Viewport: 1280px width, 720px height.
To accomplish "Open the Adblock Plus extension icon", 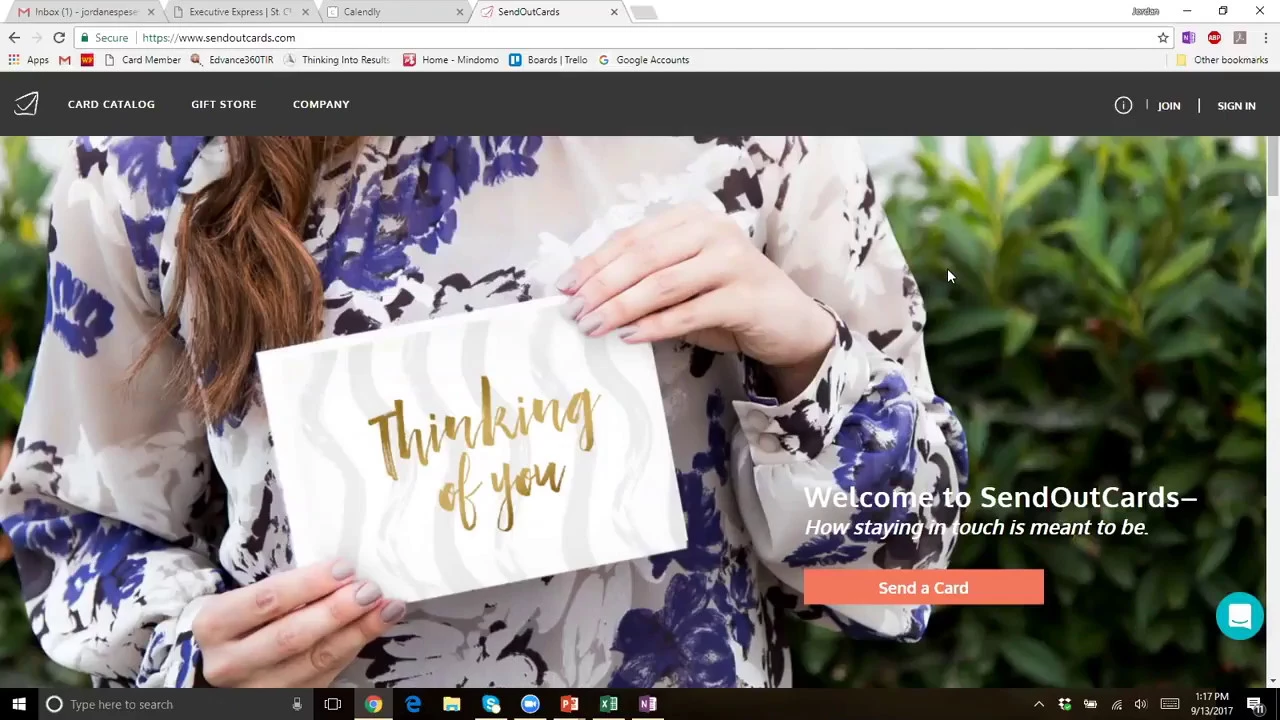I will point(1214,38).
